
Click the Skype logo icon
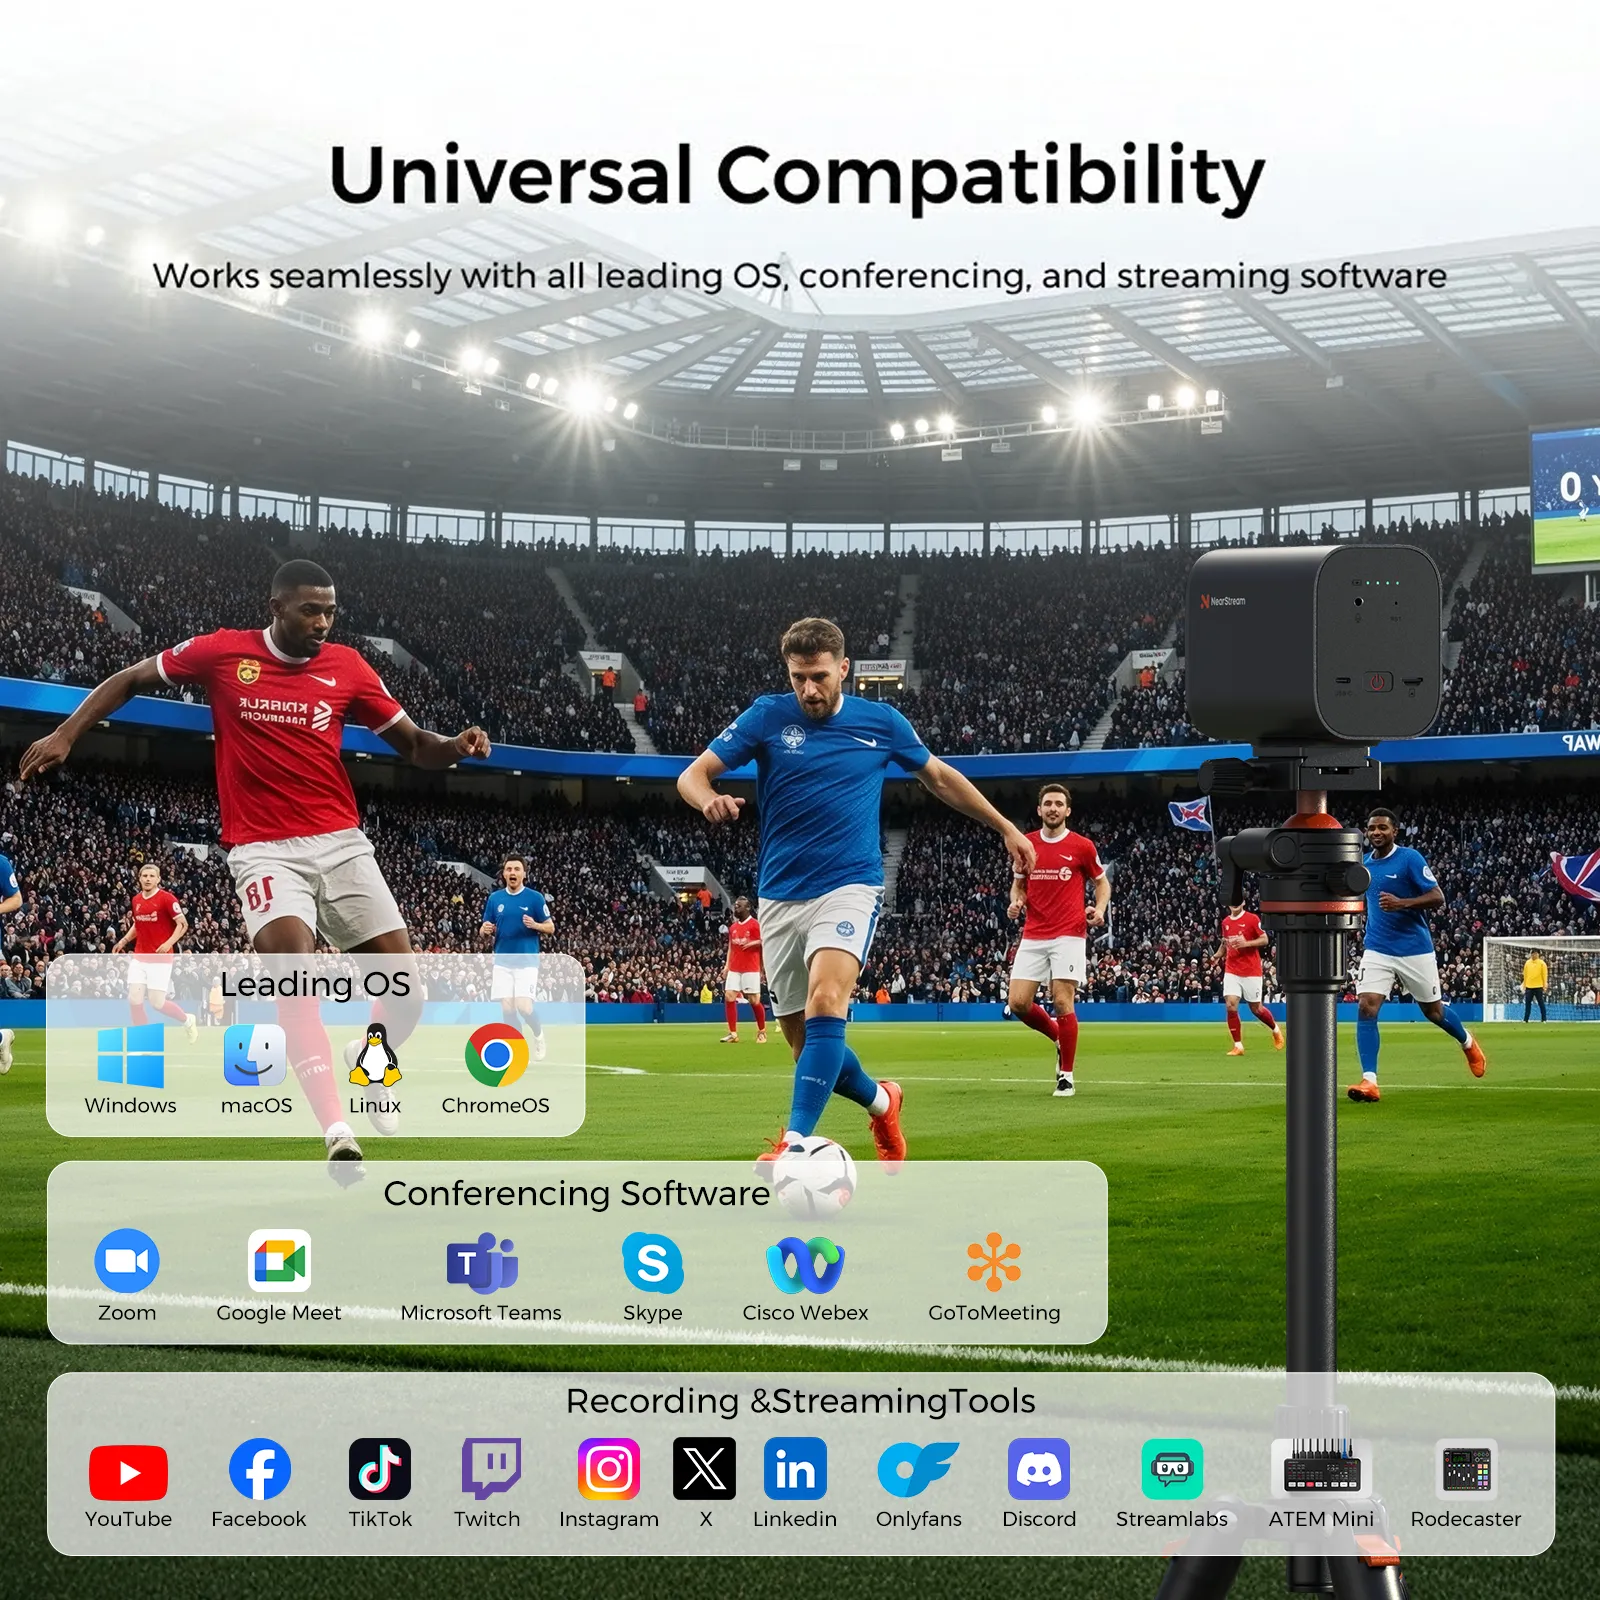[652, 1262]
